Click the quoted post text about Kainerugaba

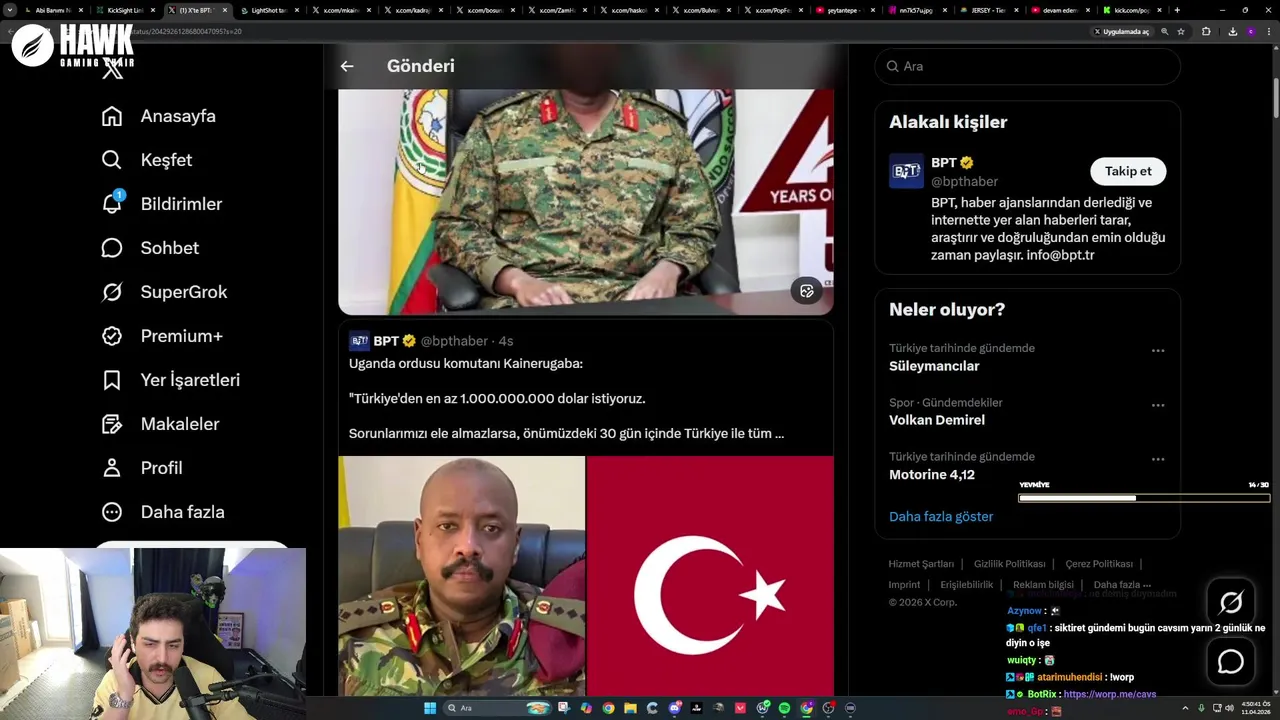(566, 399)
